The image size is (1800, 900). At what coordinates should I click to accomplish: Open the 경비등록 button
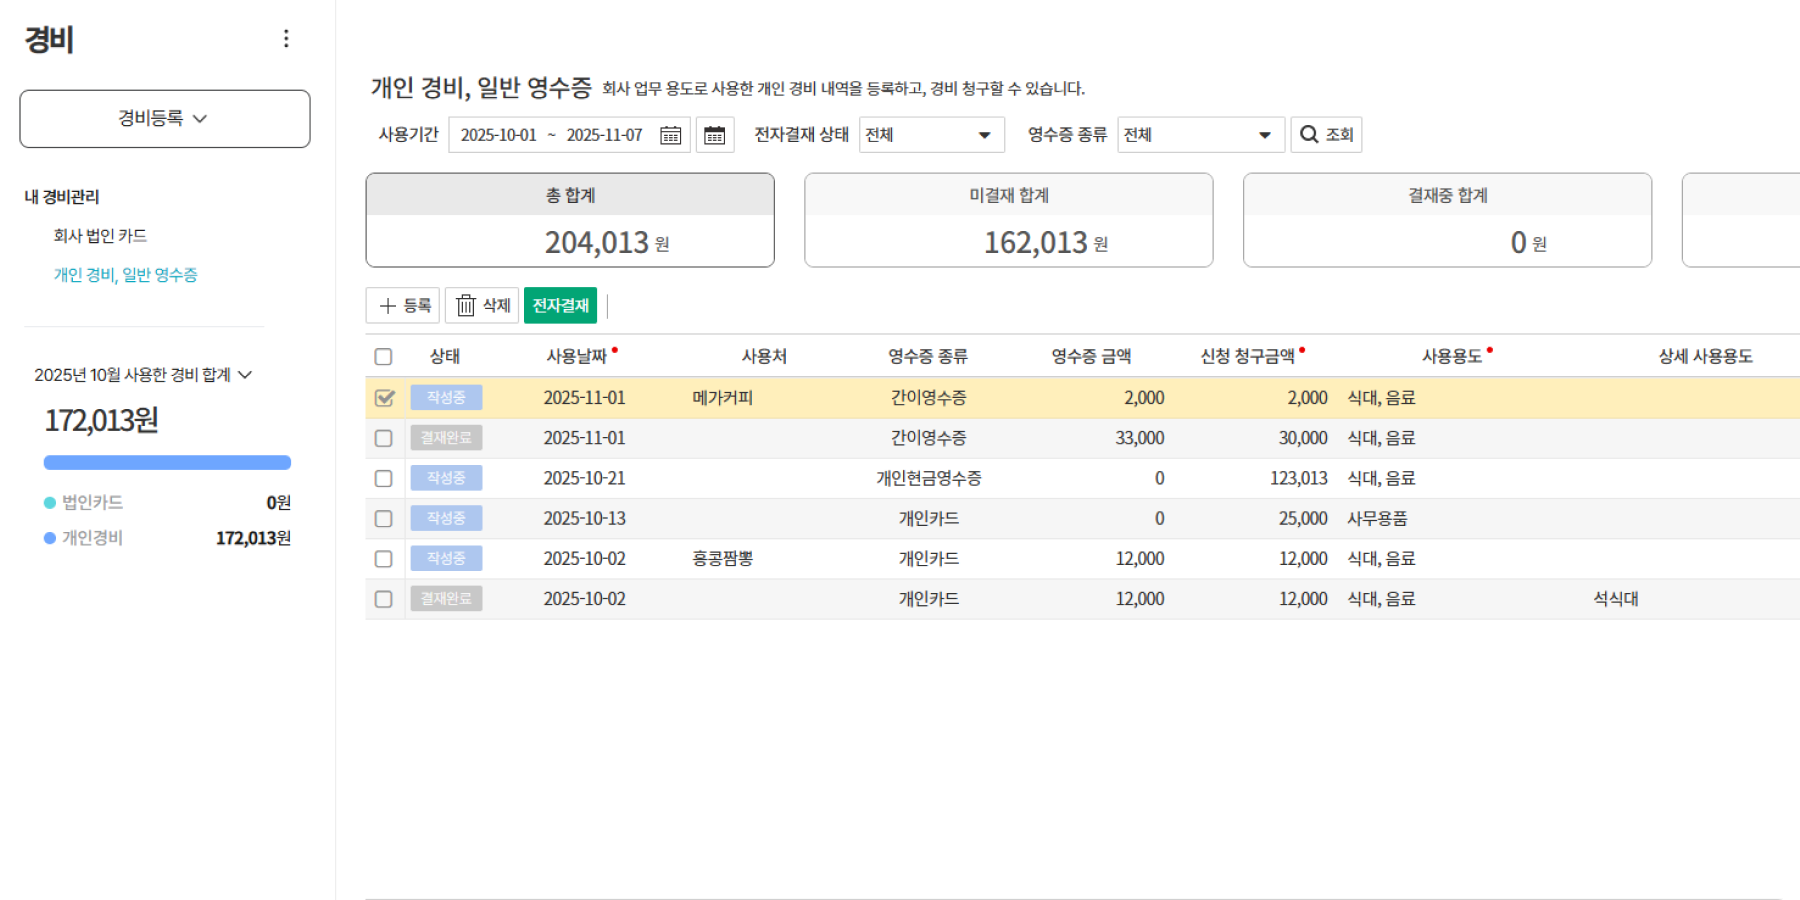(x=165, y=118)
